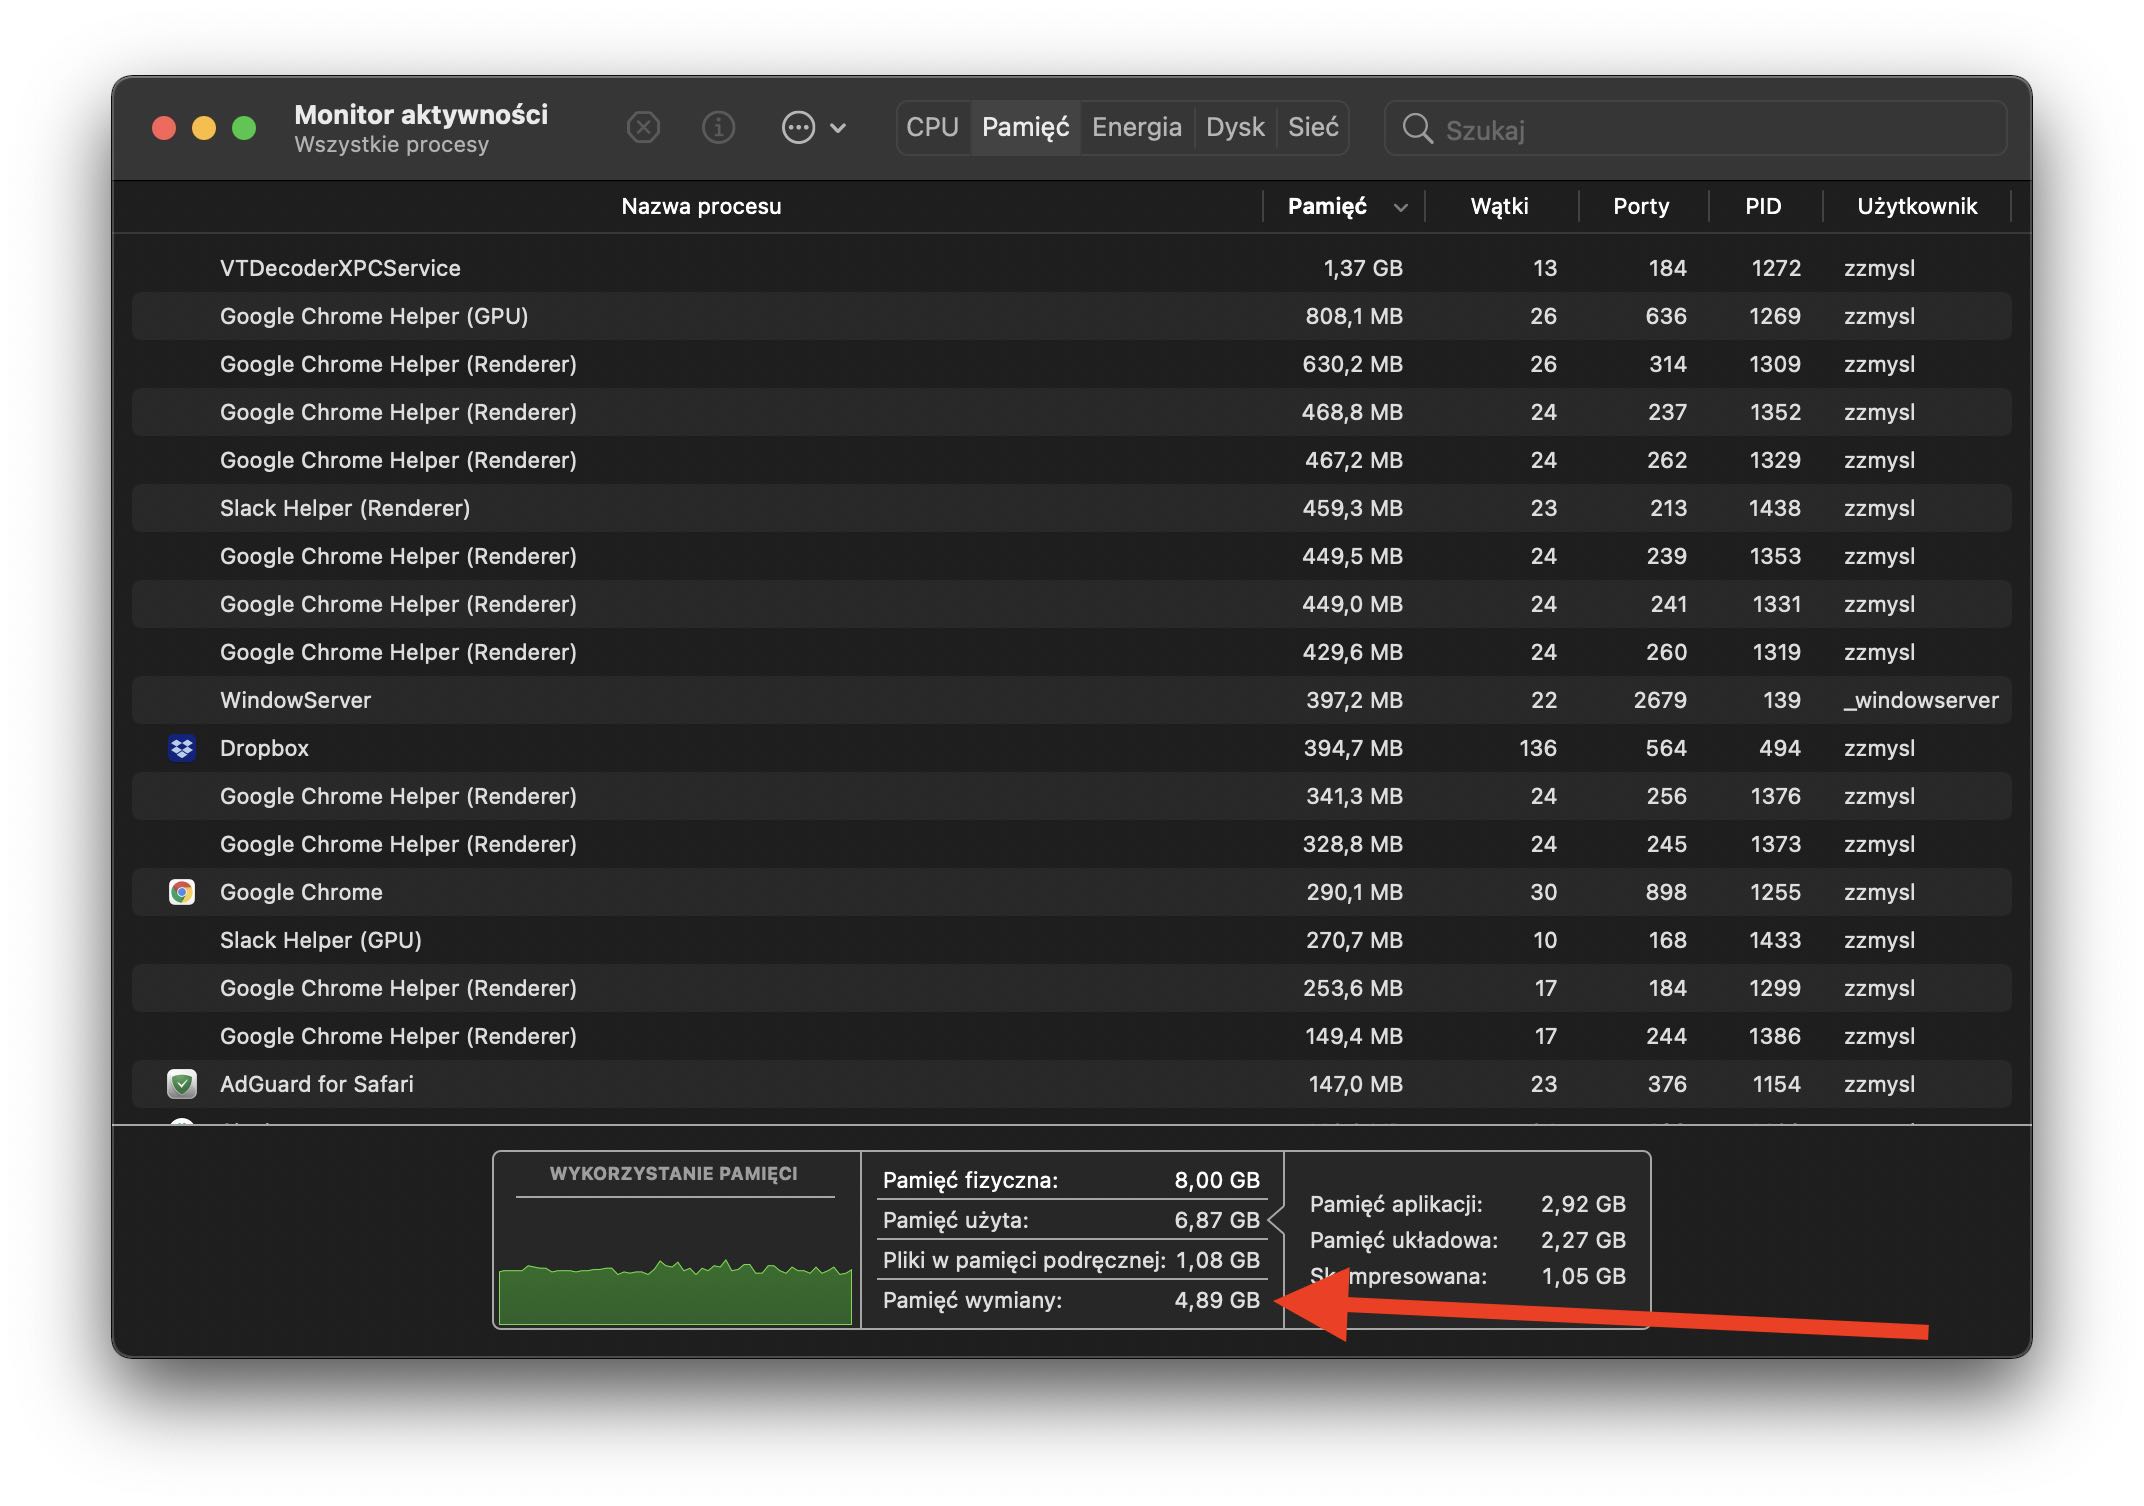Click the Pamięć użyta 6,87 GB entry
The width and height of the screenshot is (2144, 1506).
pos(1071,1220)
